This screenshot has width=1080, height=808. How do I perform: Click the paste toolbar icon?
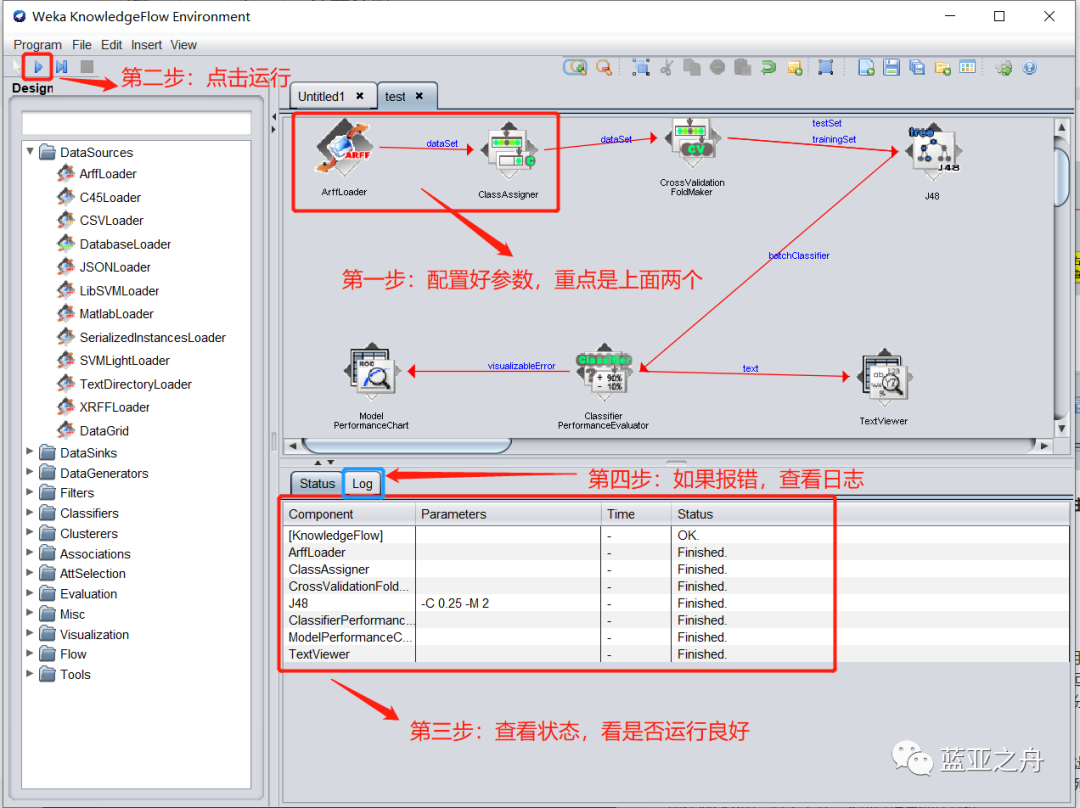(x=742, y=67)
